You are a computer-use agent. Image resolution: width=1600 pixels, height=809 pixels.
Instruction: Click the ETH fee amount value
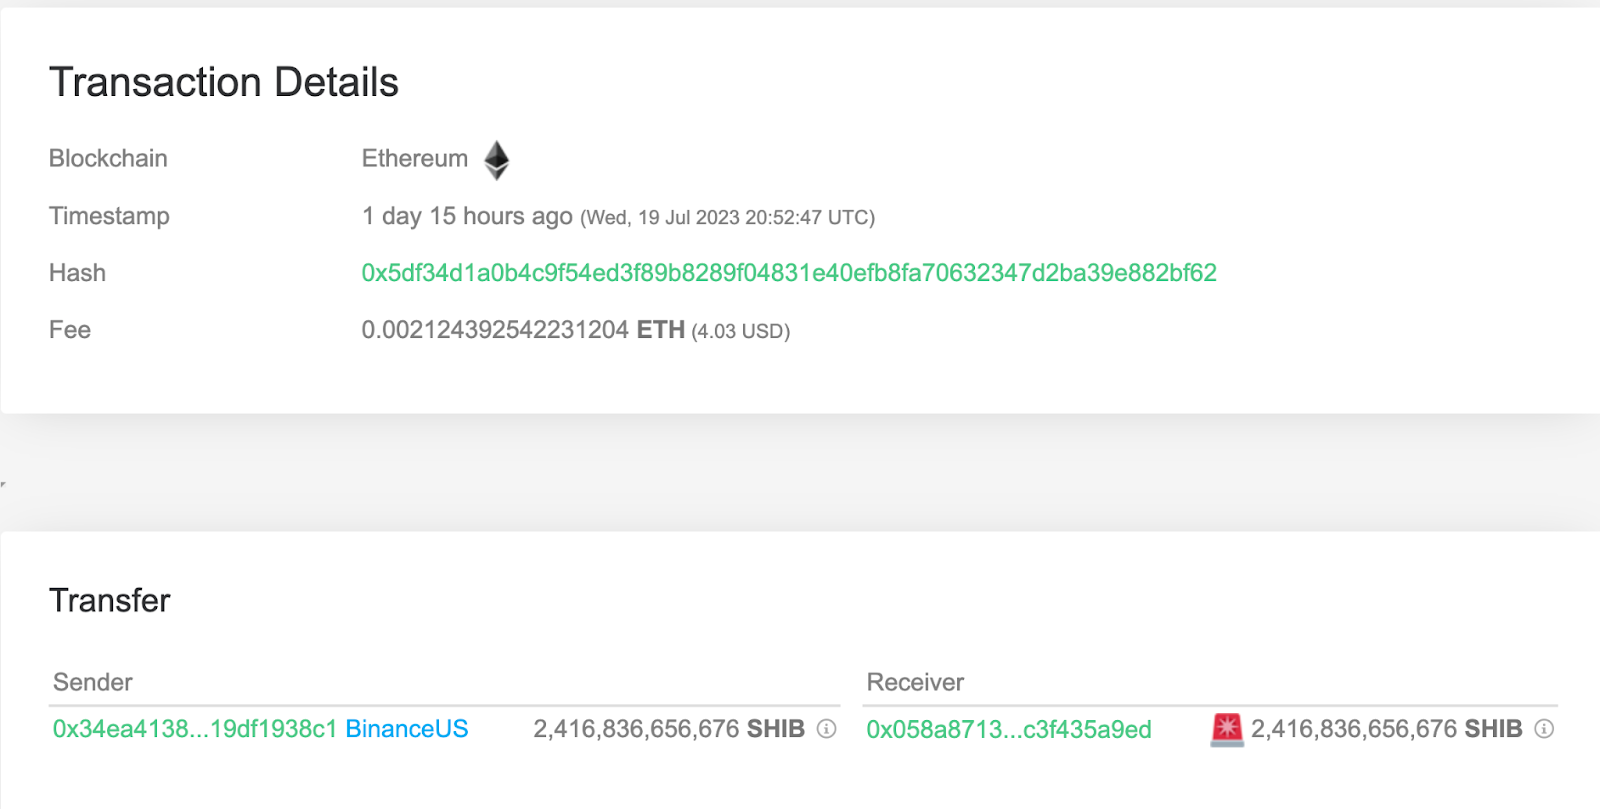(523, 330)
